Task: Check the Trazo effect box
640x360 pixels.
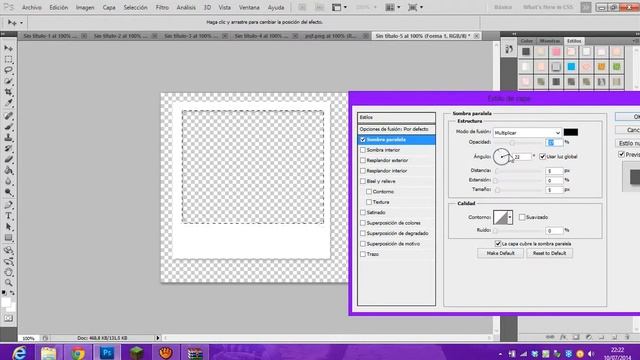Action: pyautogui.click(x=362, y=254)
